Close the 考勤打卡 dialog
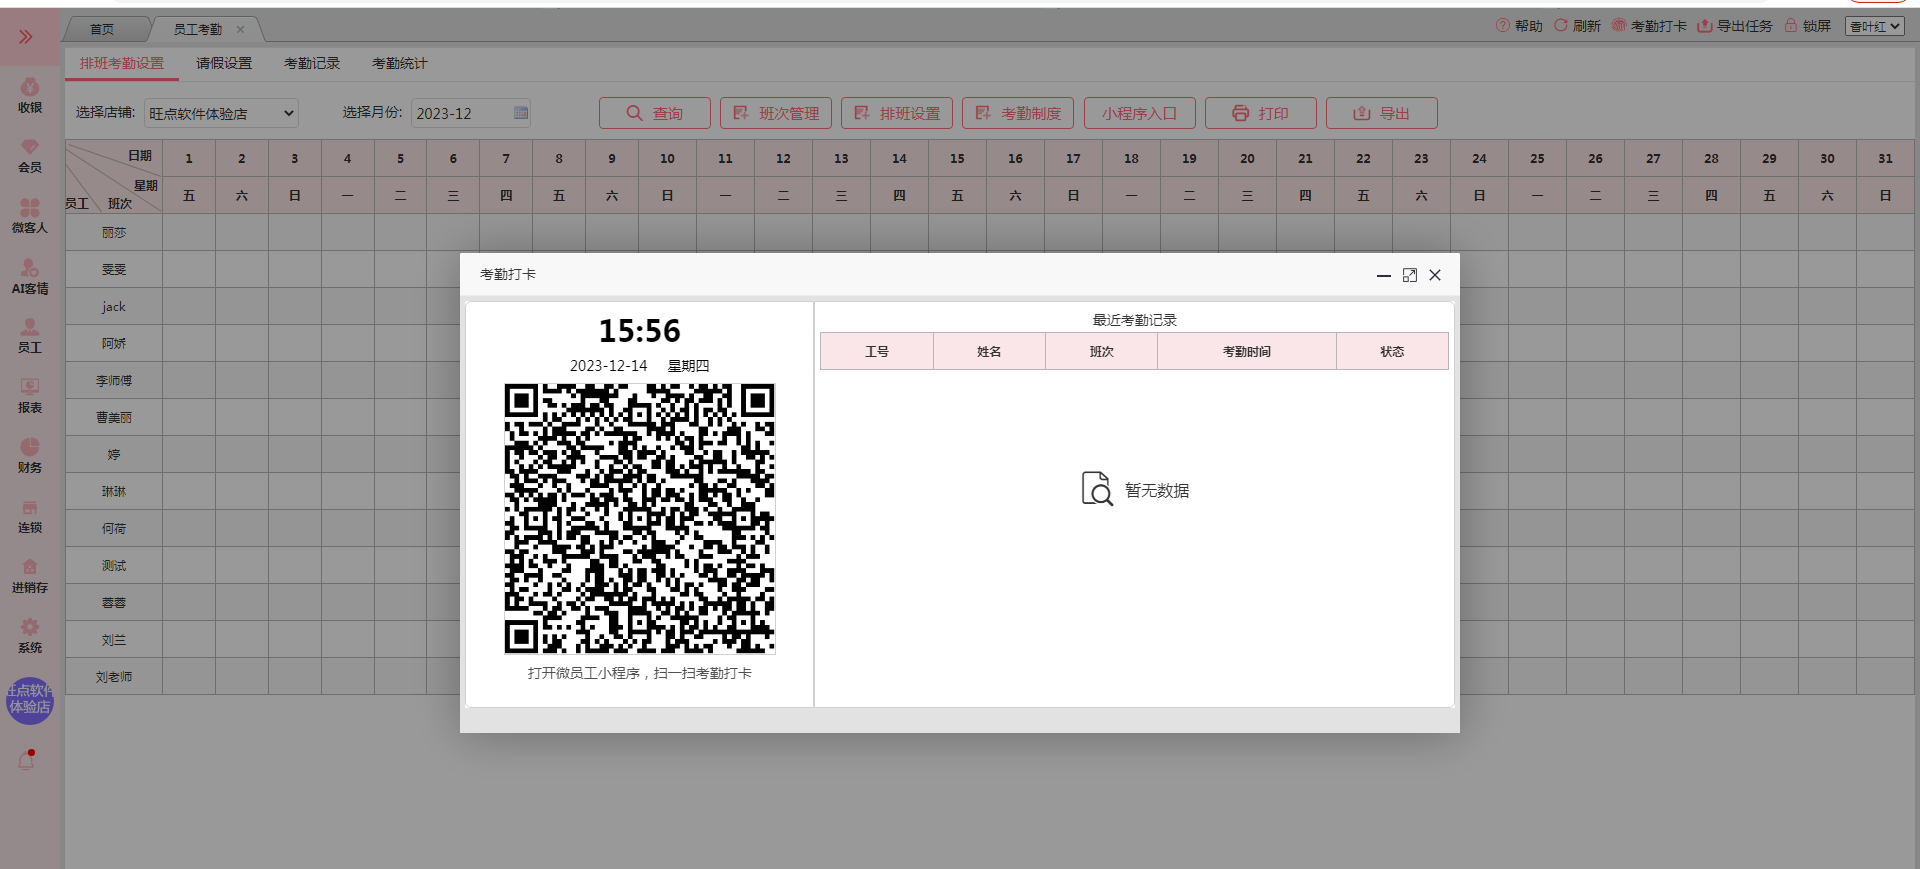Screen dimensions: 1920x869 click(1435, 275)
